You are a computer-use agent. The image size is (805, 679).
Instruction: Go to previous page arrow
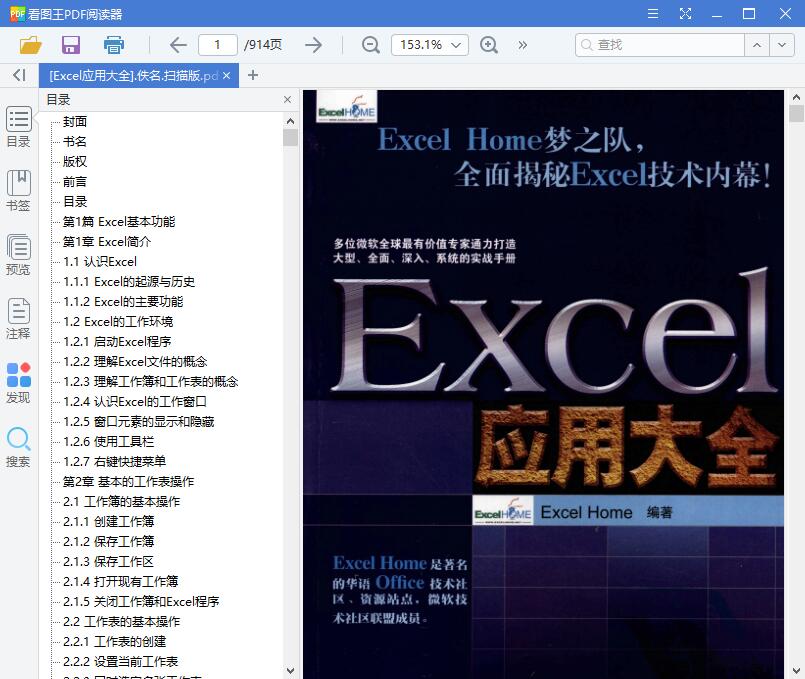point(178,45)
